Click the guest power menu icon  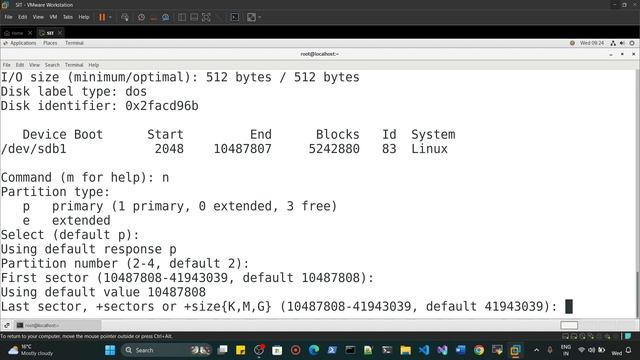pyautogui.click(x=632, y=43)
